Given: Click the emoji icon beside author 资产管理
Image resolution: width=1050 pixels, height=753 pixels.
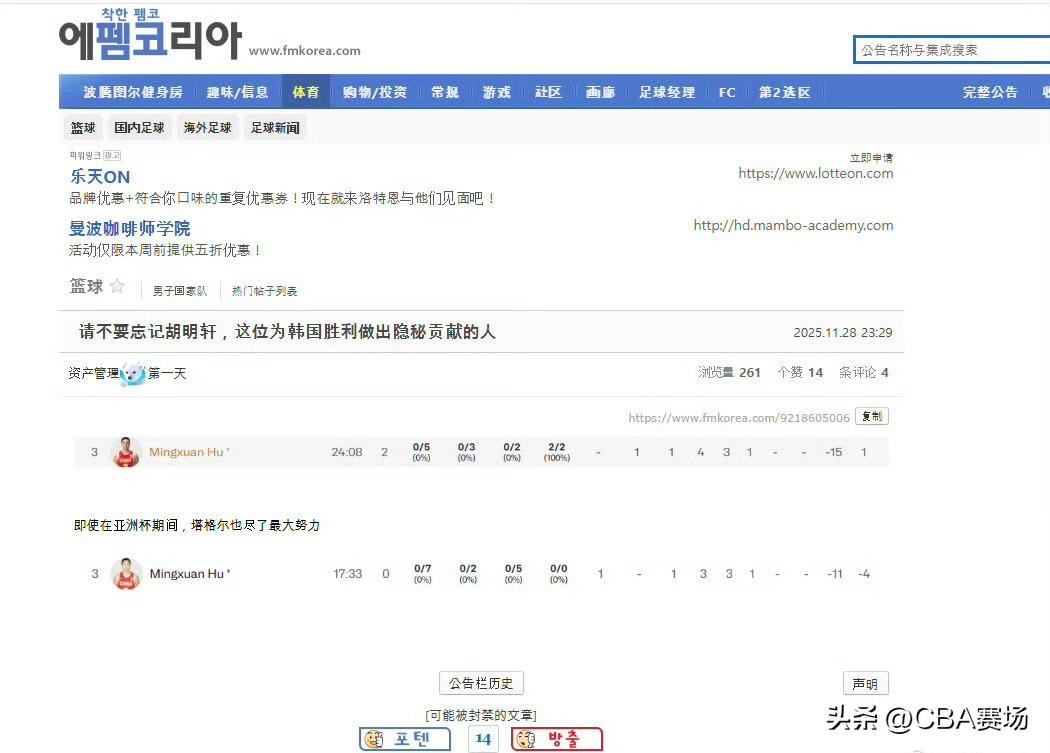Looking at the screenshot, I should tap(131, 373).
